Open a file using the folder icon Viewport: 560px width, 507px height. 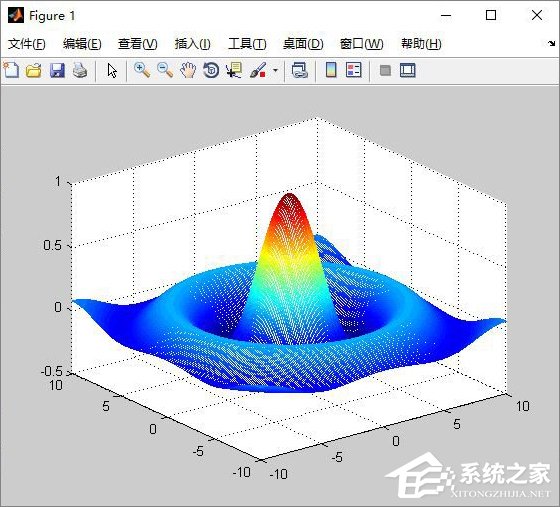[x=34, y=70]
